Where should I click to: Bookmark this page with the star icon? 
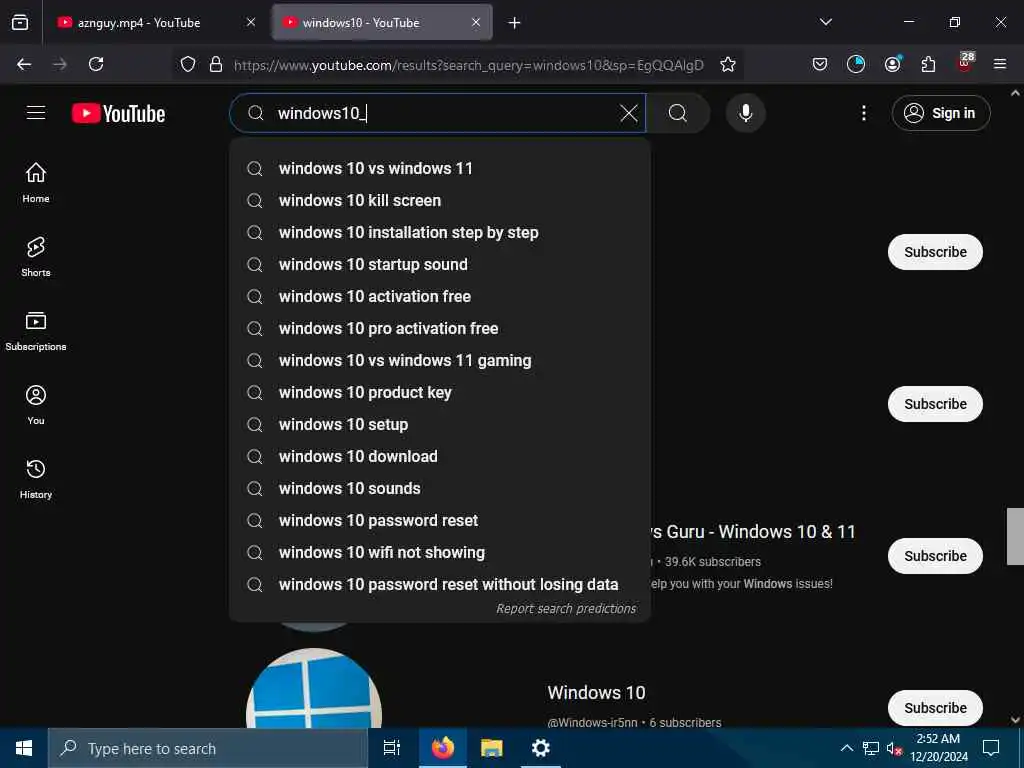coord(728,64)
